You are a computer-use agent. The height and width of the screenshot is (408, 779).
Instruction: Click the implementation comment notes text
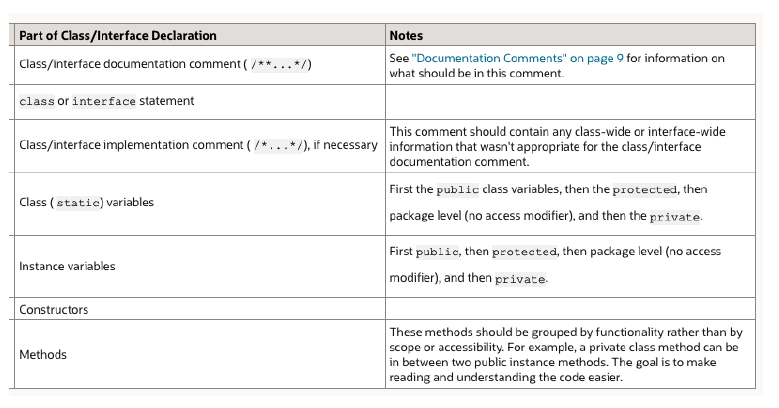[557, 147]
